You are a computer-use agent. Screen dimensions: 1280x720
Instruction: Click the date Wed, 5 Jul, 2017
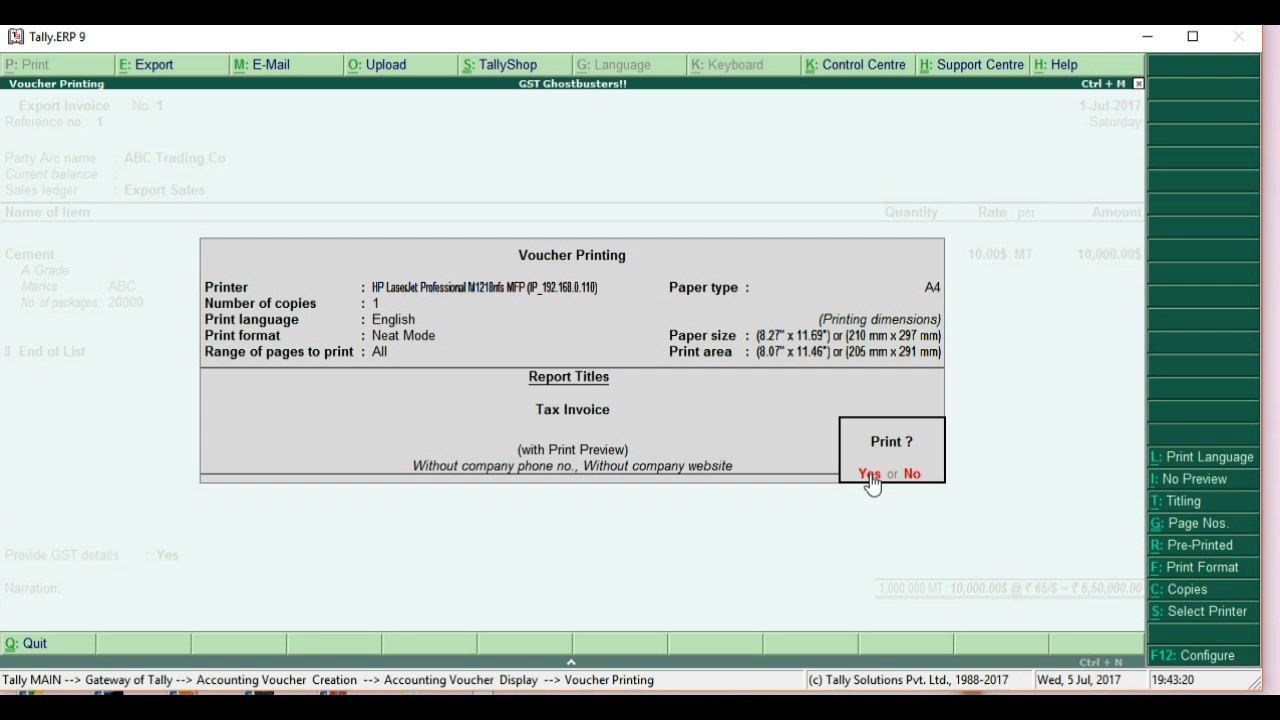[x=1079, y=680]
